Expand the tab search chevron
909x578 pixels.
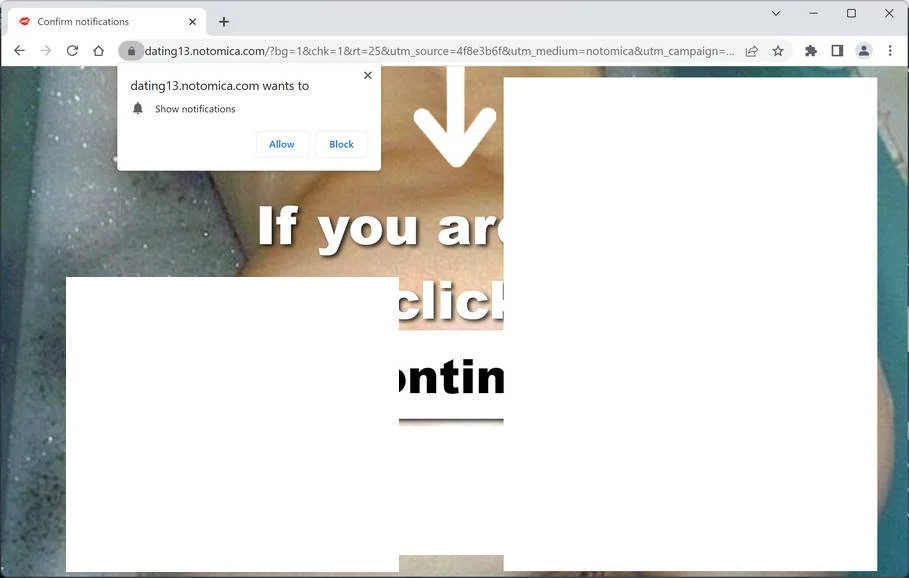776,13
